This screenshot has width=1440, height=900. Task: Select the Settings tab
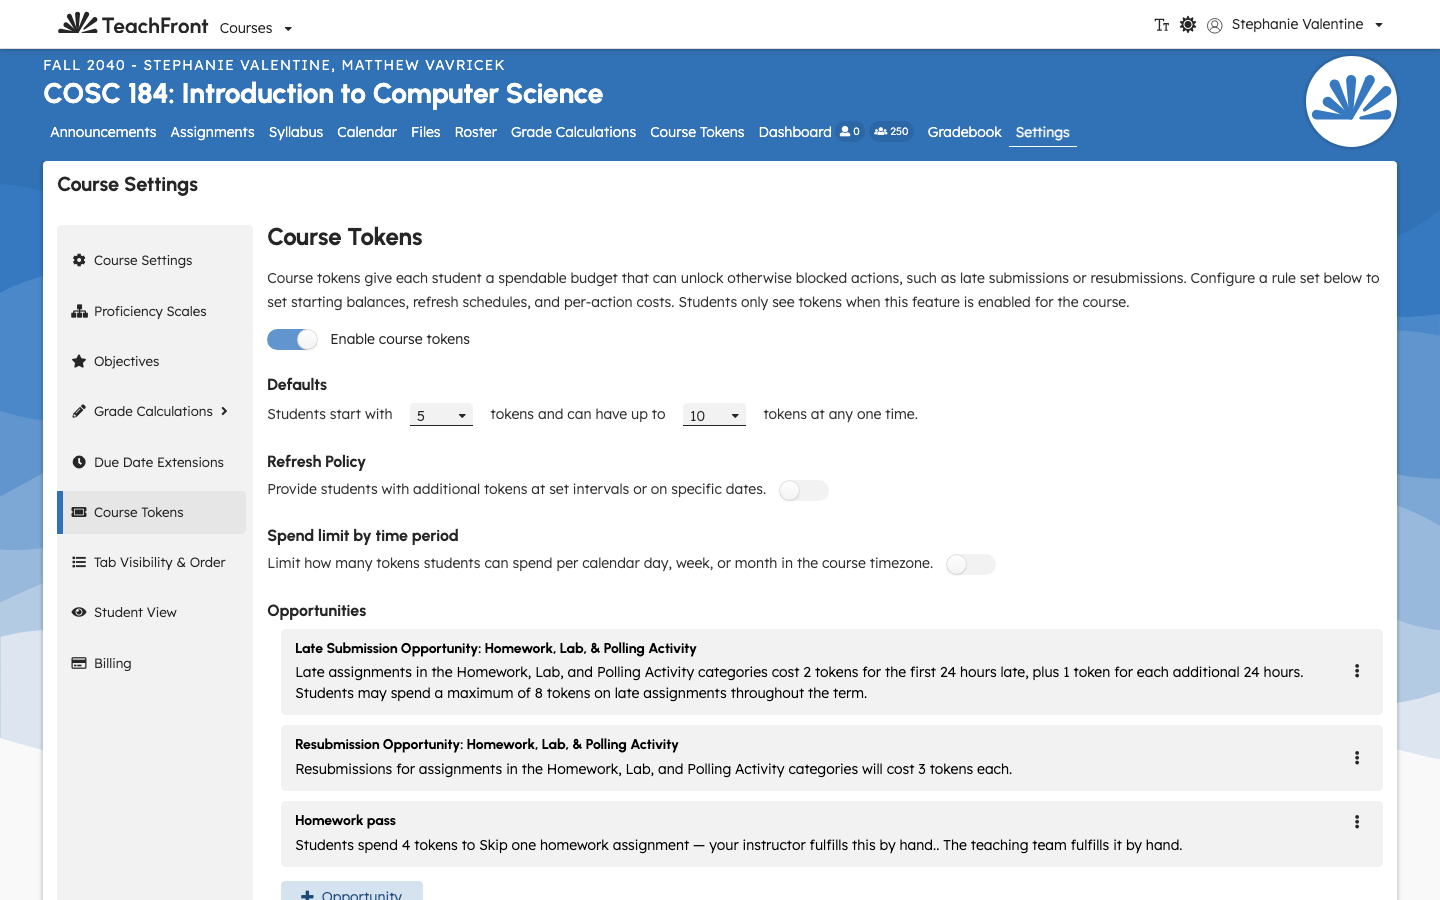click(x=1042, y=132)
